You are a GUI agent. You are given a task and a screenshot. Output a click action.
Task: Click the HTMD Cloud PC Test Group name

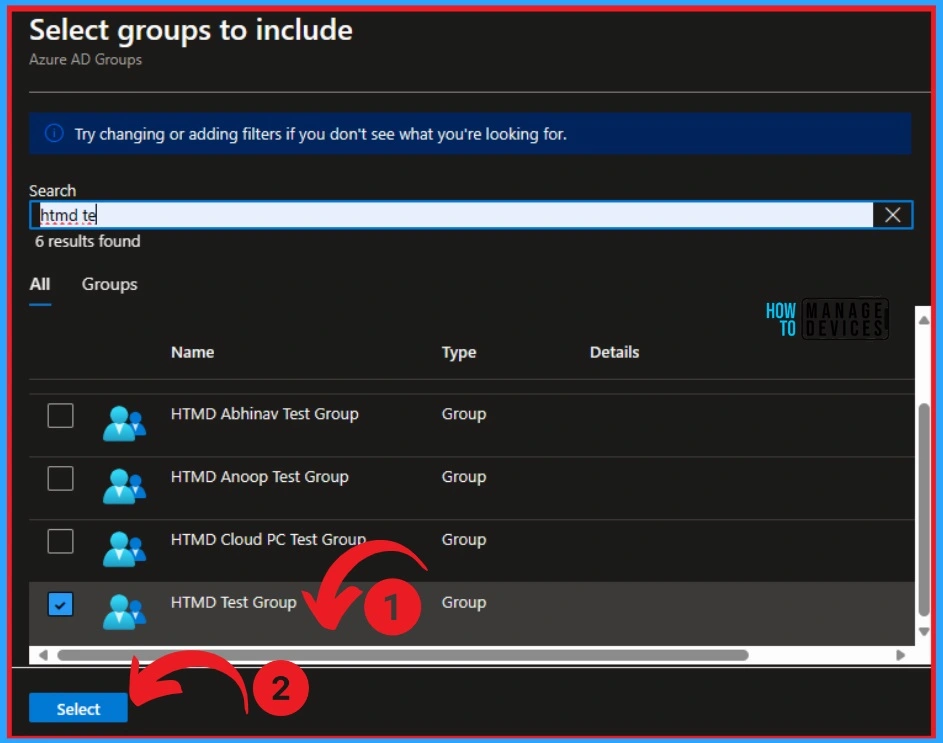pos(269,539)
